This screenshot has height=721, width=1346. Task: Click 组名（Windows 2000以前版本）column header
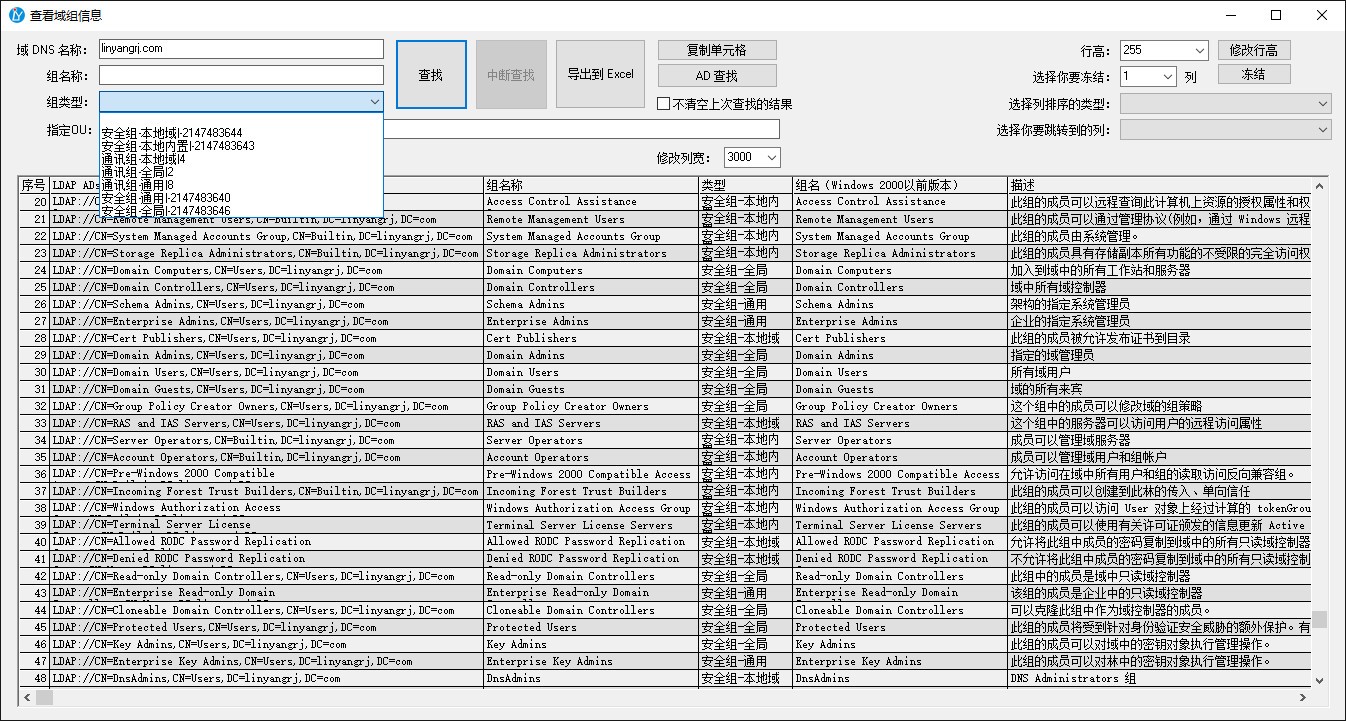900,185
